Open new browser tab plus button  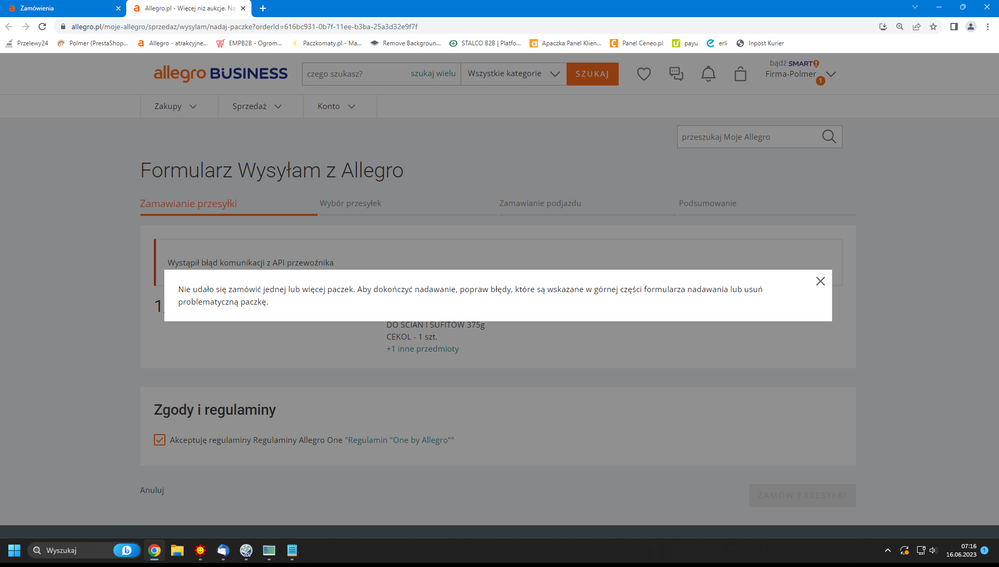[x=262, y=8]
